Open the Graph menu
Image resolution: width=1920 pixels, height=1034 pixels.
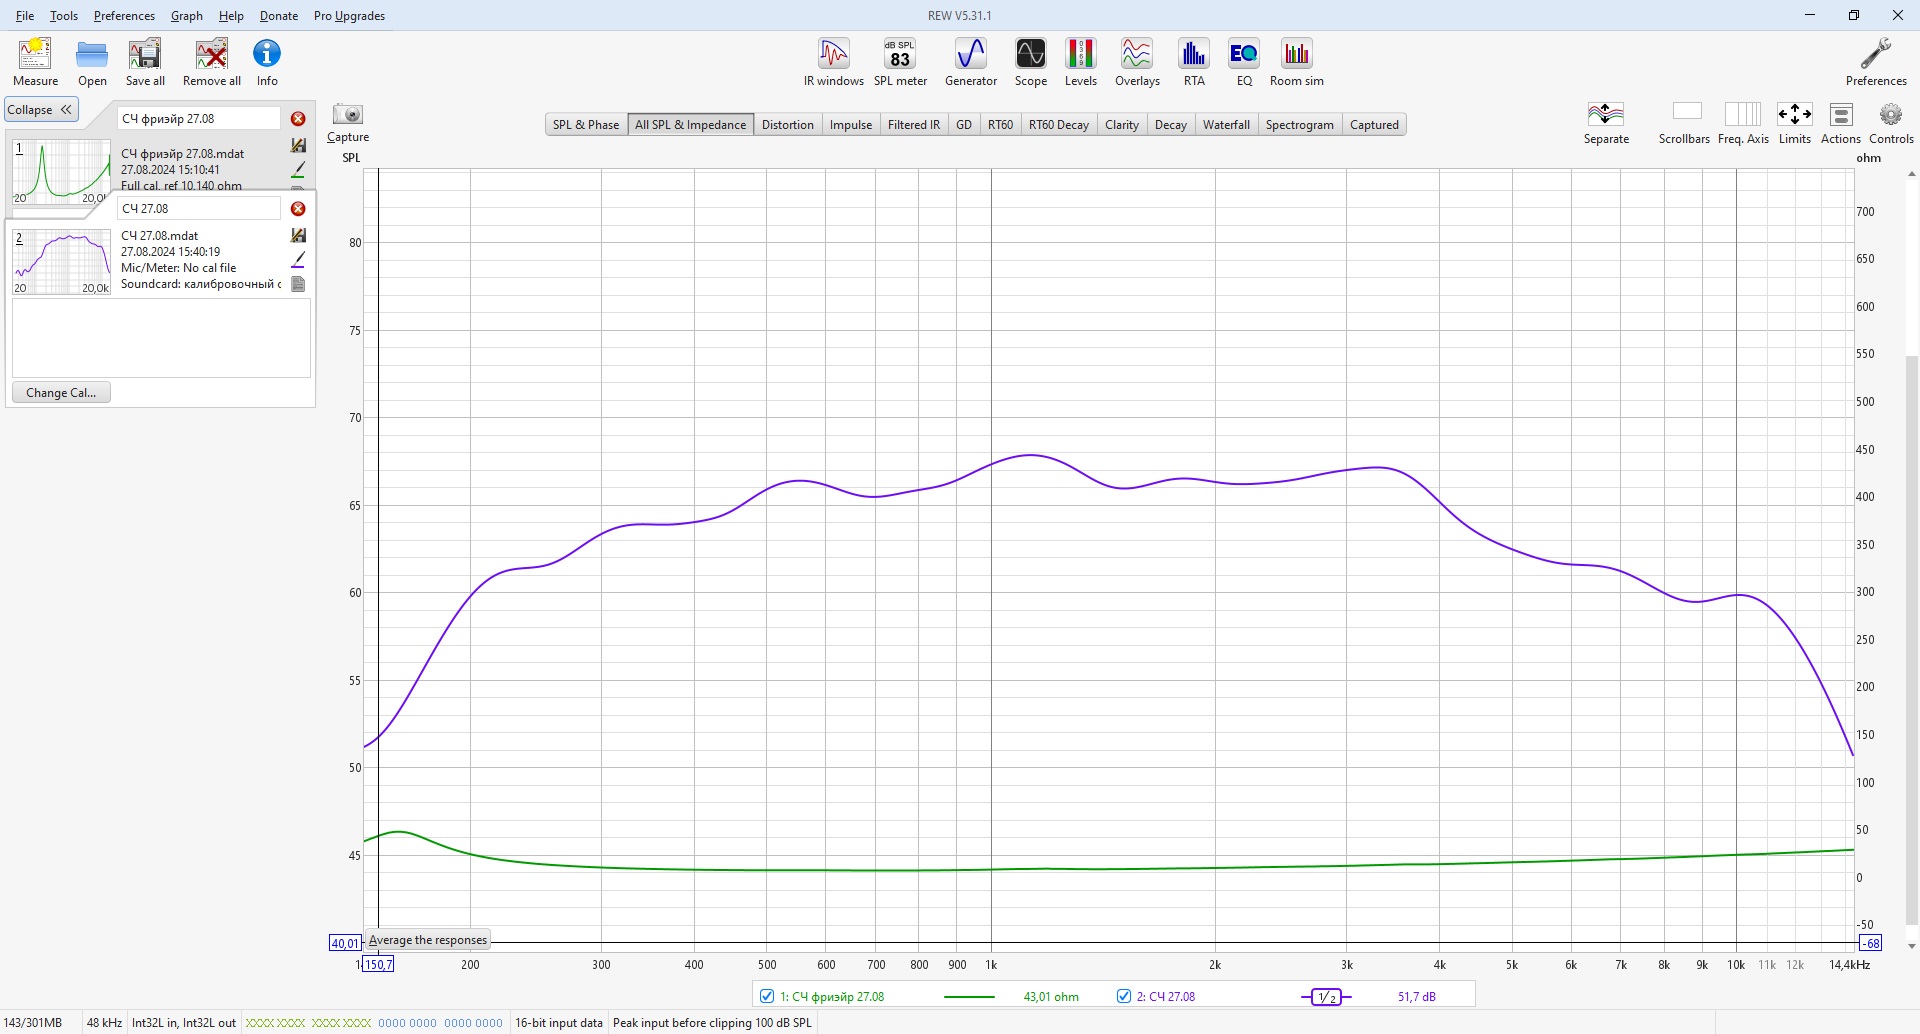click(187, 16)
